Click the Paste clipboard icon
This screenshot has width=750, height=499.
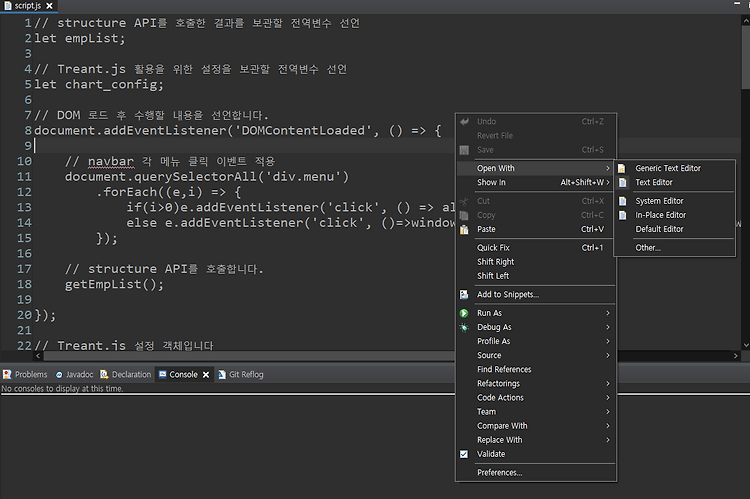pyautogui.click(x=464, y=230)
